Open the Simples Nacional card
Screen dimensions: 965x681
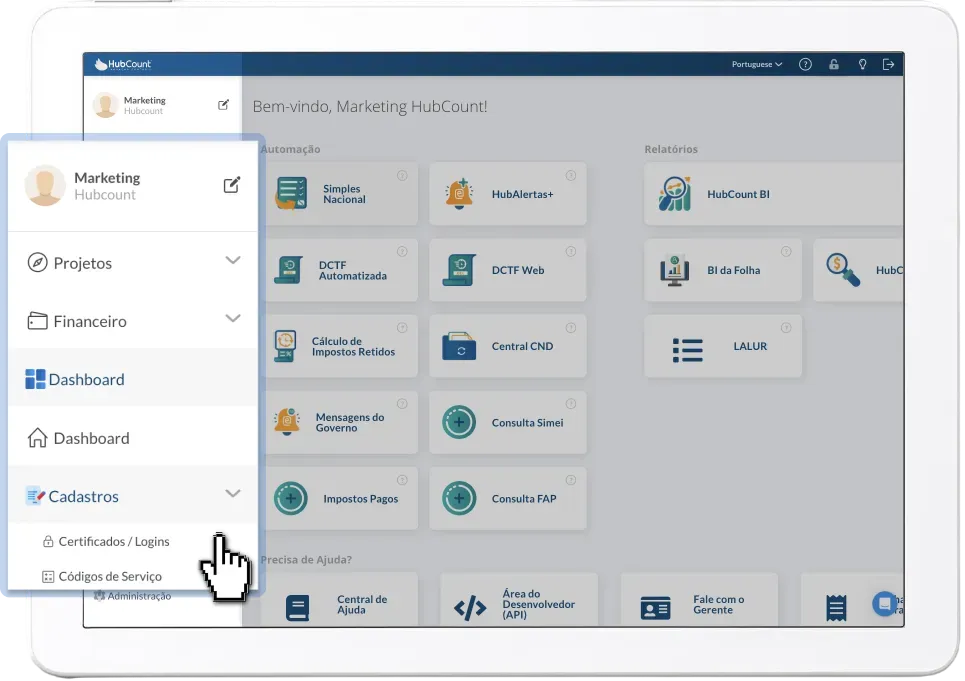(x=342, y=194)
